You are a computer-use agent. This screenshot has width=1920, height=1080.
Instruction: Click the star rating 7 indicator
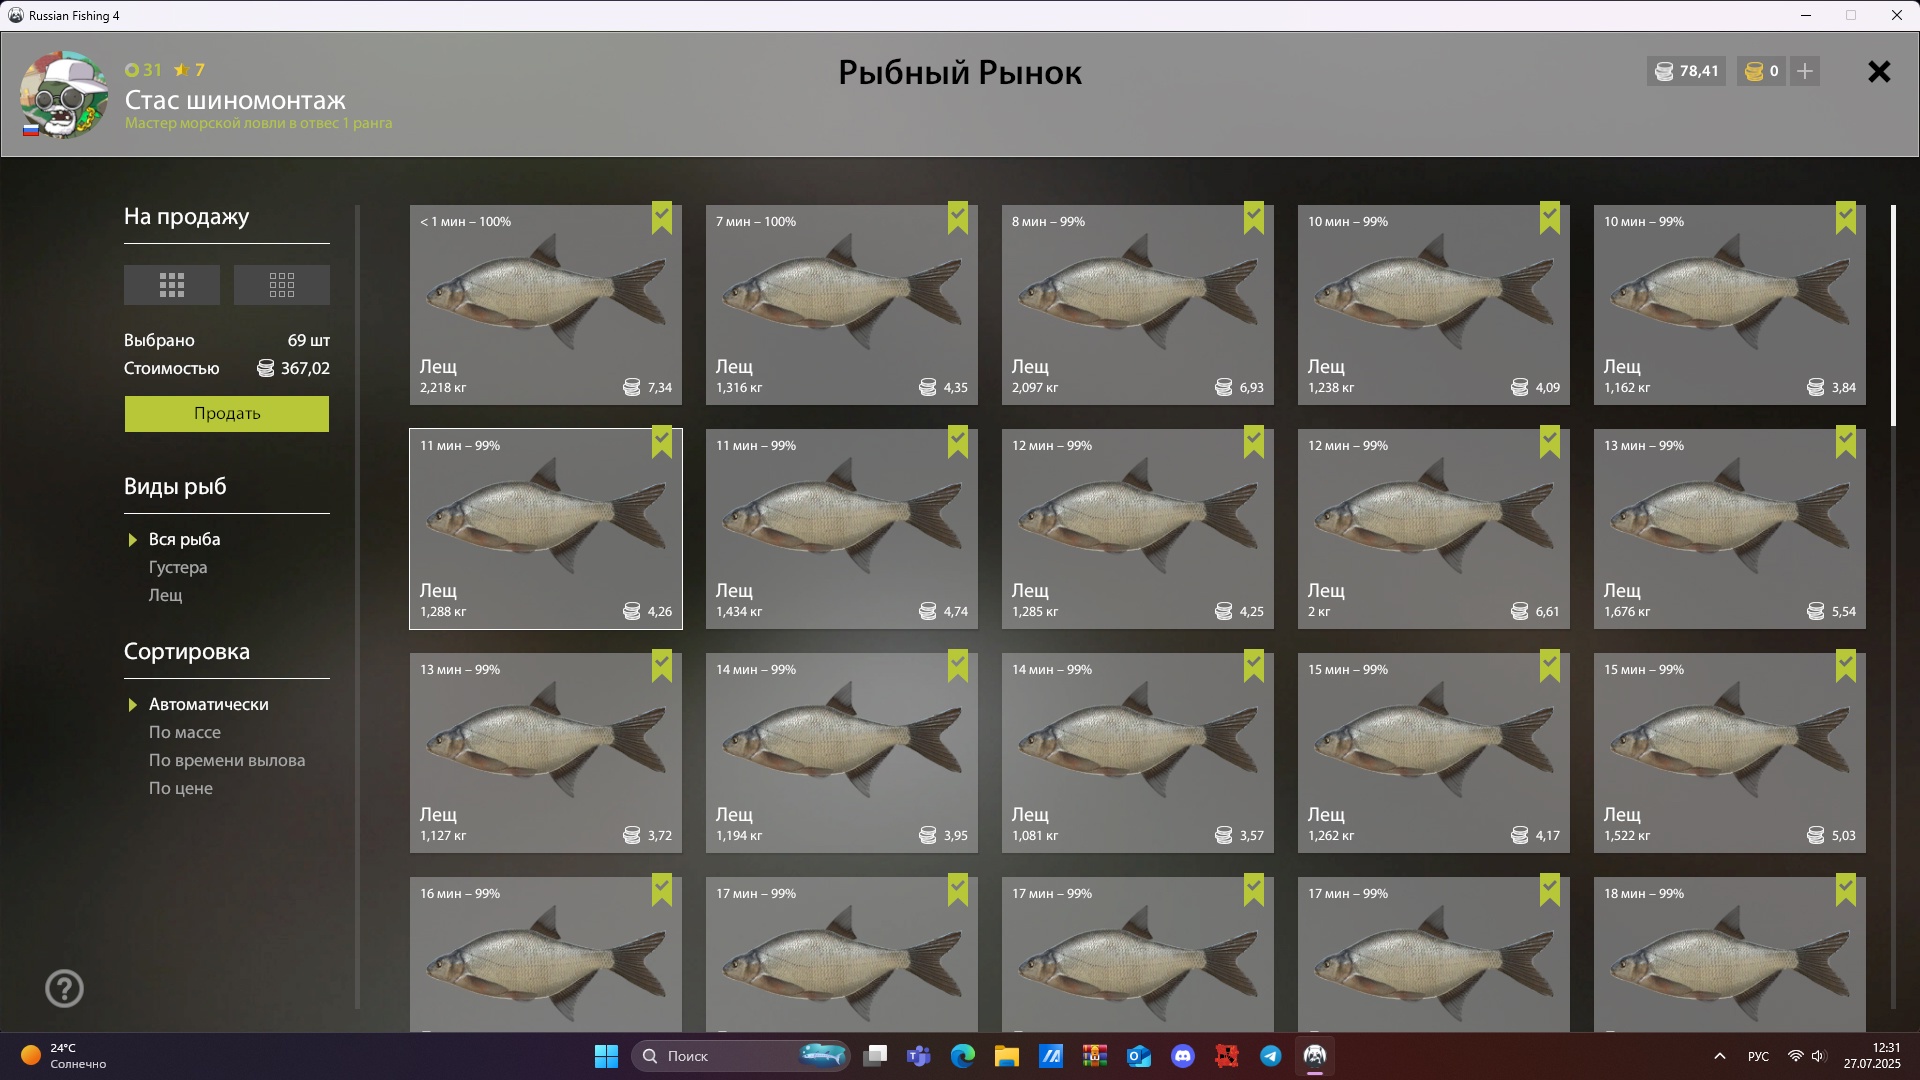(x=189, y=70)
